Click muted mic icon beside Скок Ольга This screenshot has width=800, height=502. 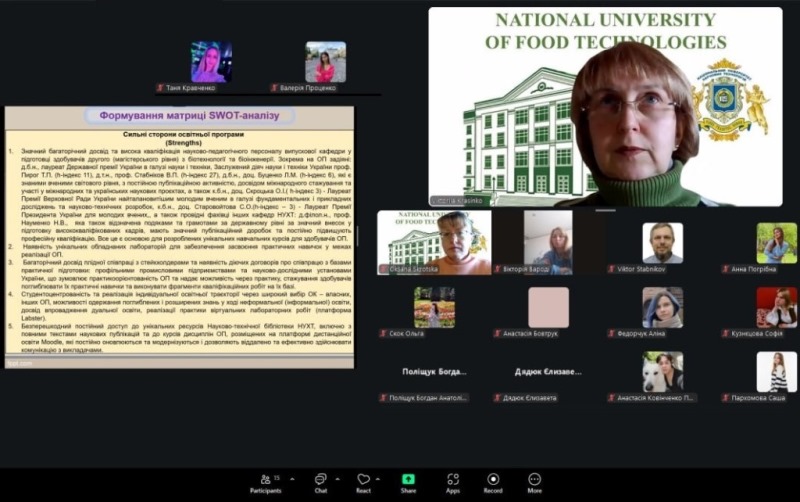click(383, 333)
